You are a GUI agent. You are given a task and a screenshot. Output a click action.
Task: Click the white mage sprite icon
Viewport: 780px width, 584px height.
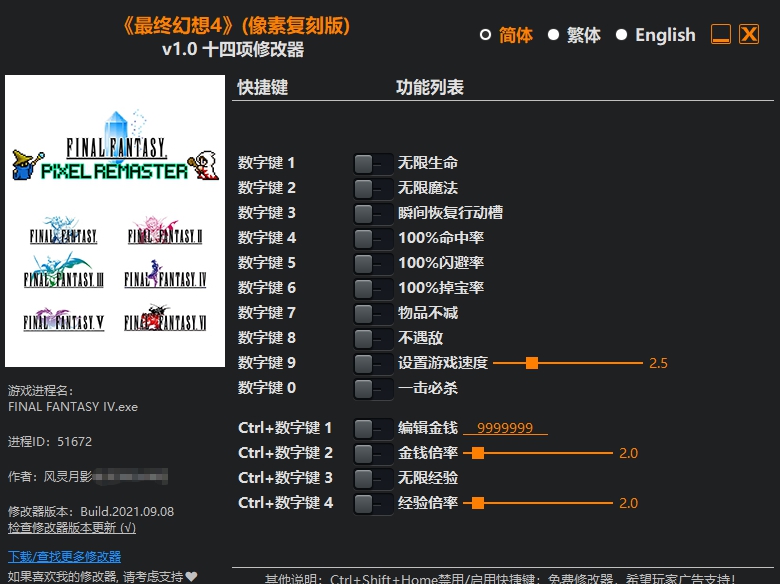click(203, 165)
